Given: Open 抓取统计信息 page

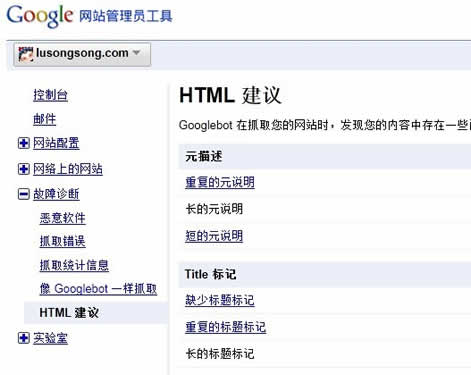Looking at the screenshot, I should tap(74, 265).
